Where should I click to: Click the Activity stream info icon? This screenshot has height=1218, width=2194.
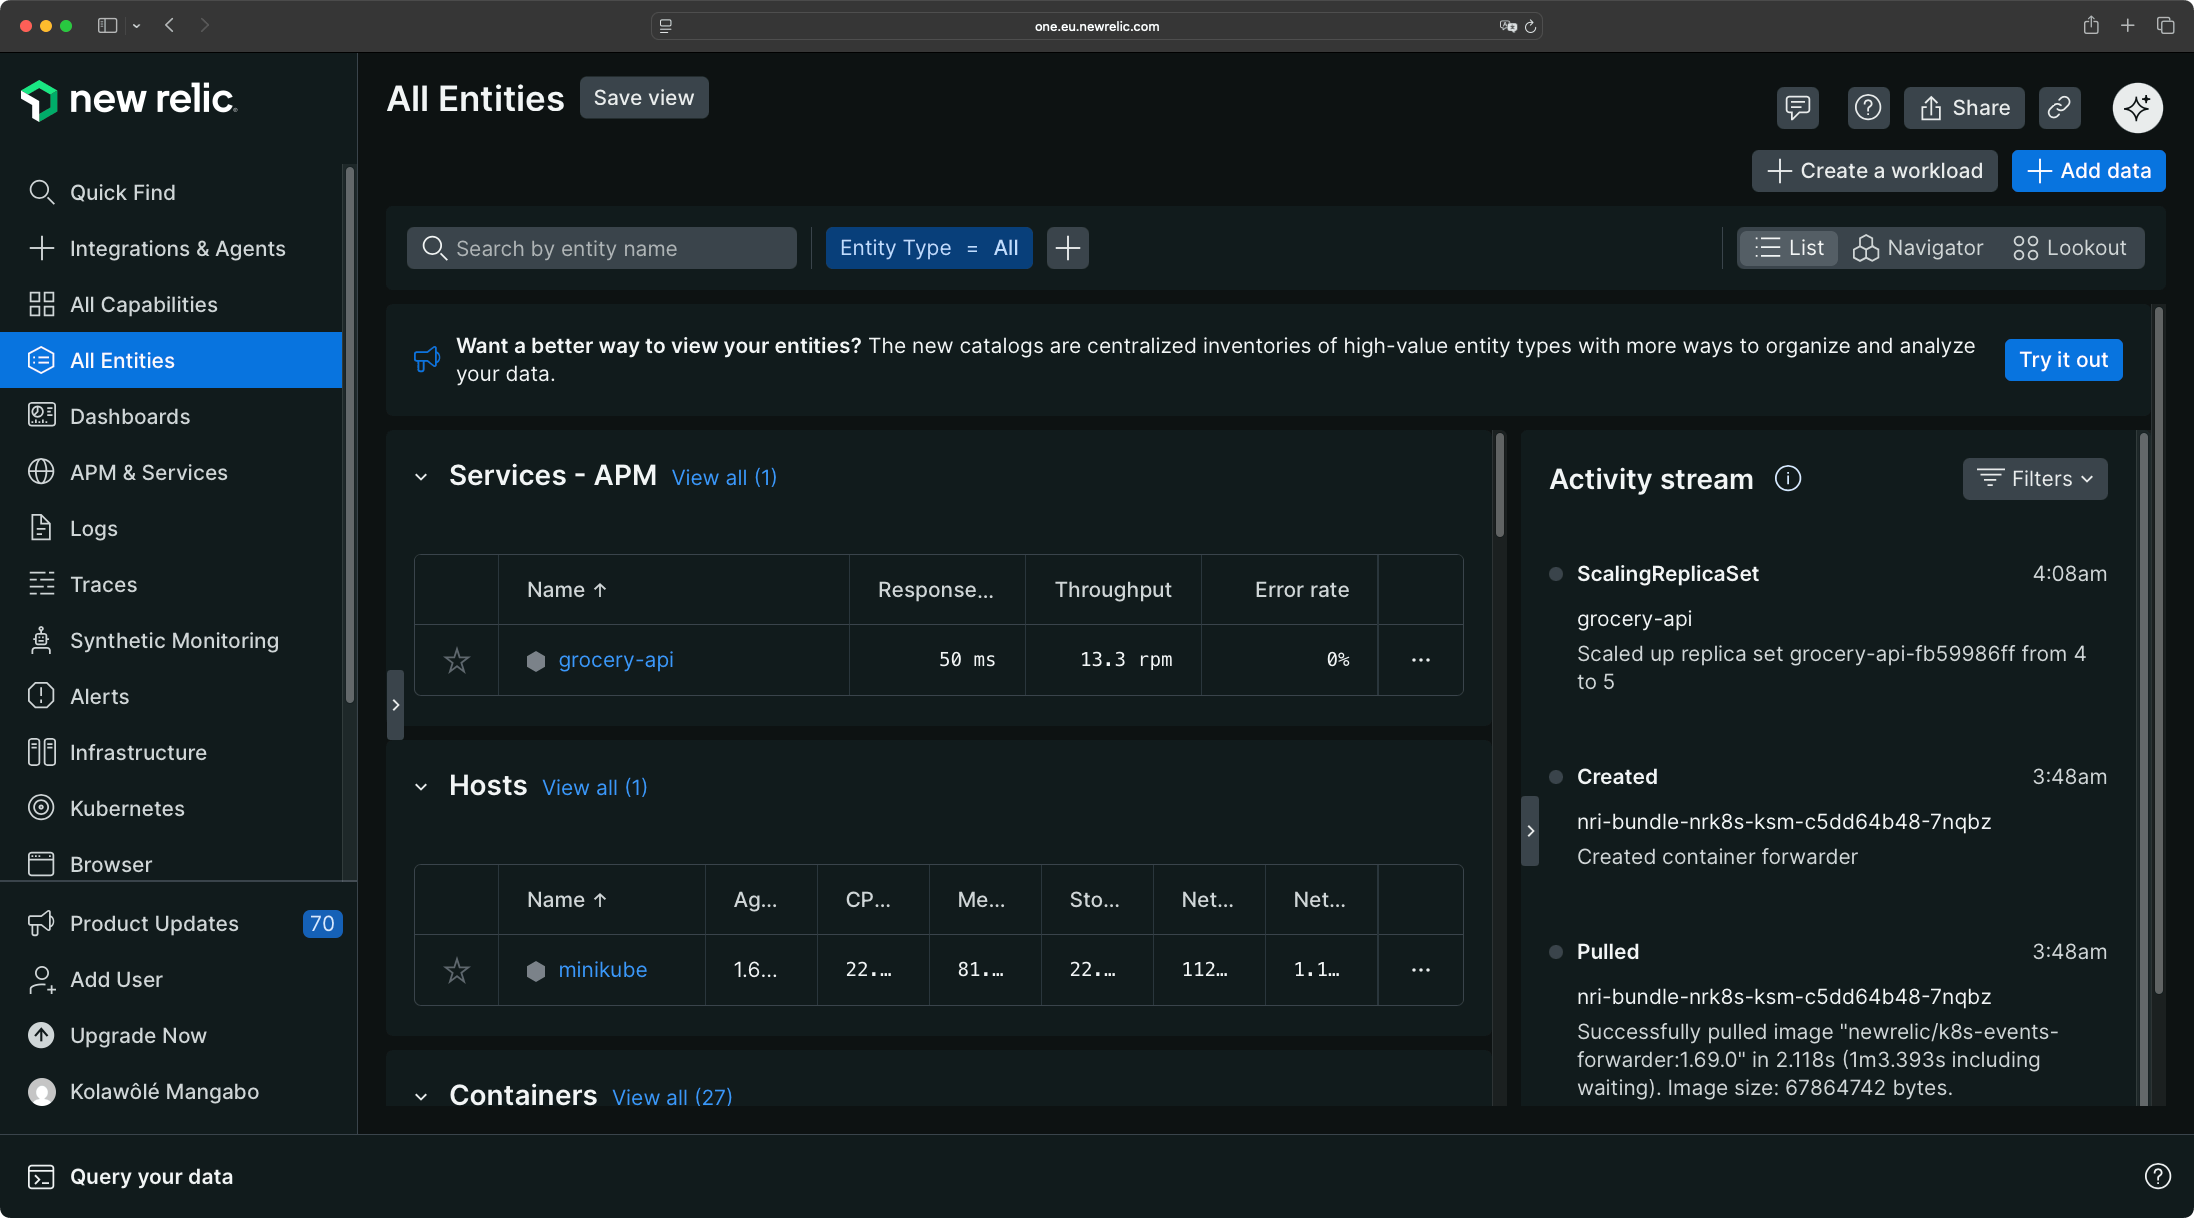click(1788, 478)
